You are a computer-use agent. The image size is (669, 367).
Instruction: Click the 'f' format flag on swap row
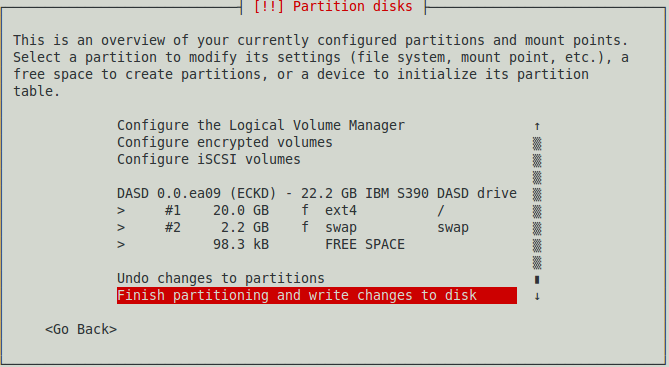point(305,227)
